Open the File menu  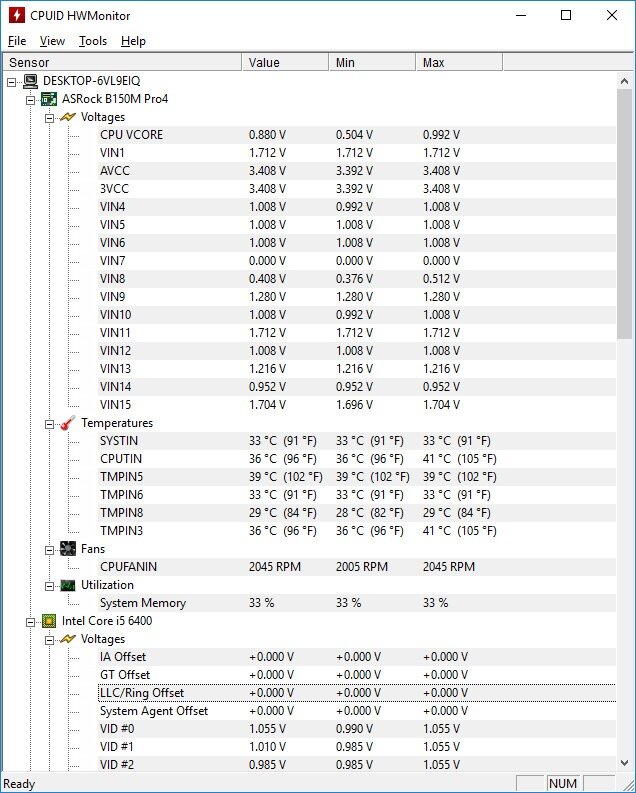[x=17, y=41]
